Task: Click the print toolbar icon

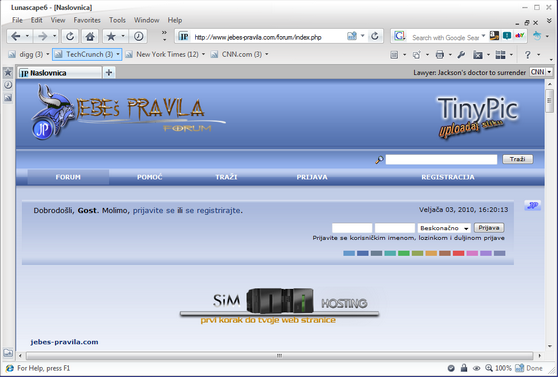Action: coord(440,55)
